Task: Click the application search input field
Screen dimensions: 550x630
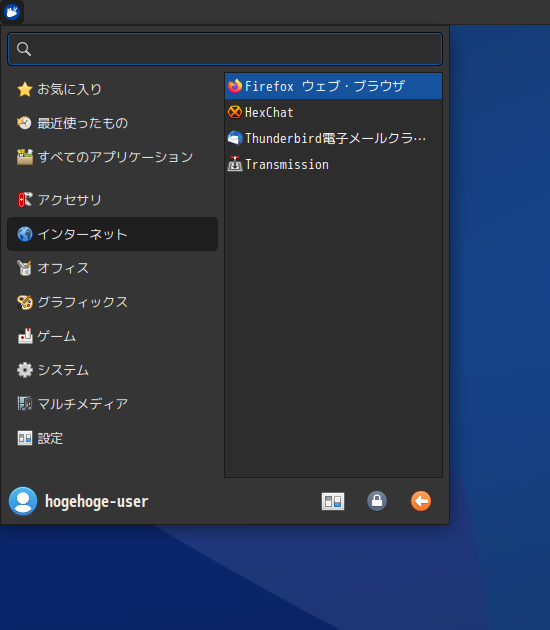Action: pos(225,49)
